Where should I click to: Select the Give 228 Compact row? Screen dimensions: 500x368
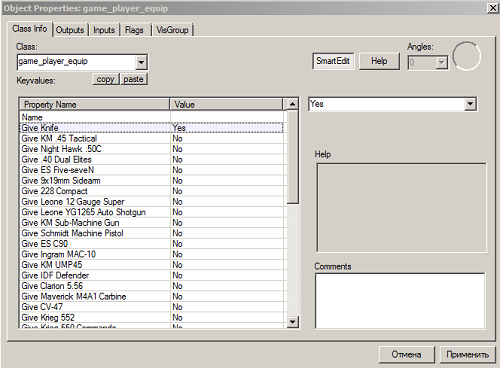(x=152, y=191)
